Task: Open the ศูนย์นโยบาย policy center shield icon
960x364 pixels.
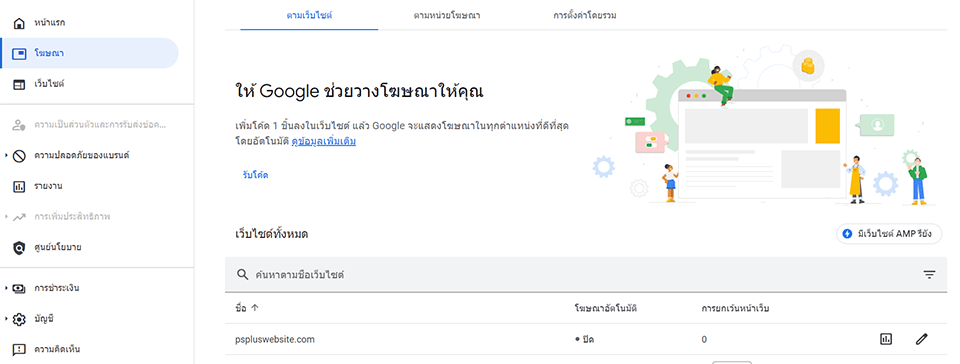Action: (19, 248)
